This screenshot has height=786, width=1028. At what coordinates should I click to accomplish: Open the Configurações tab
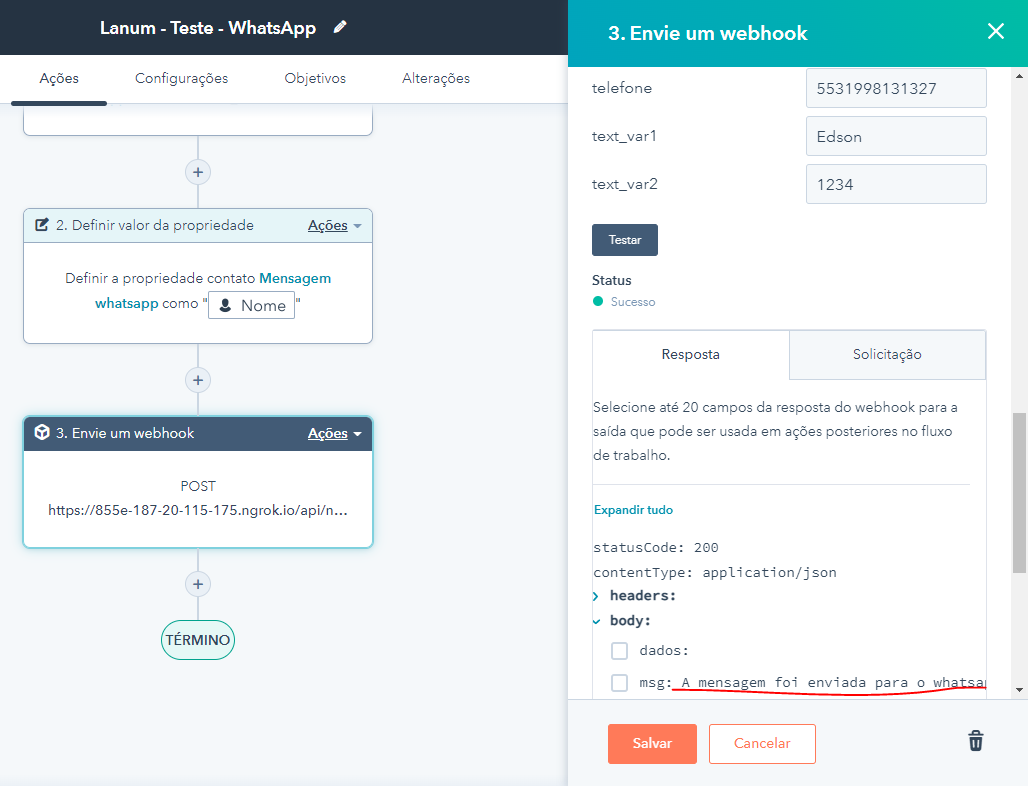(x=182, y=78)
